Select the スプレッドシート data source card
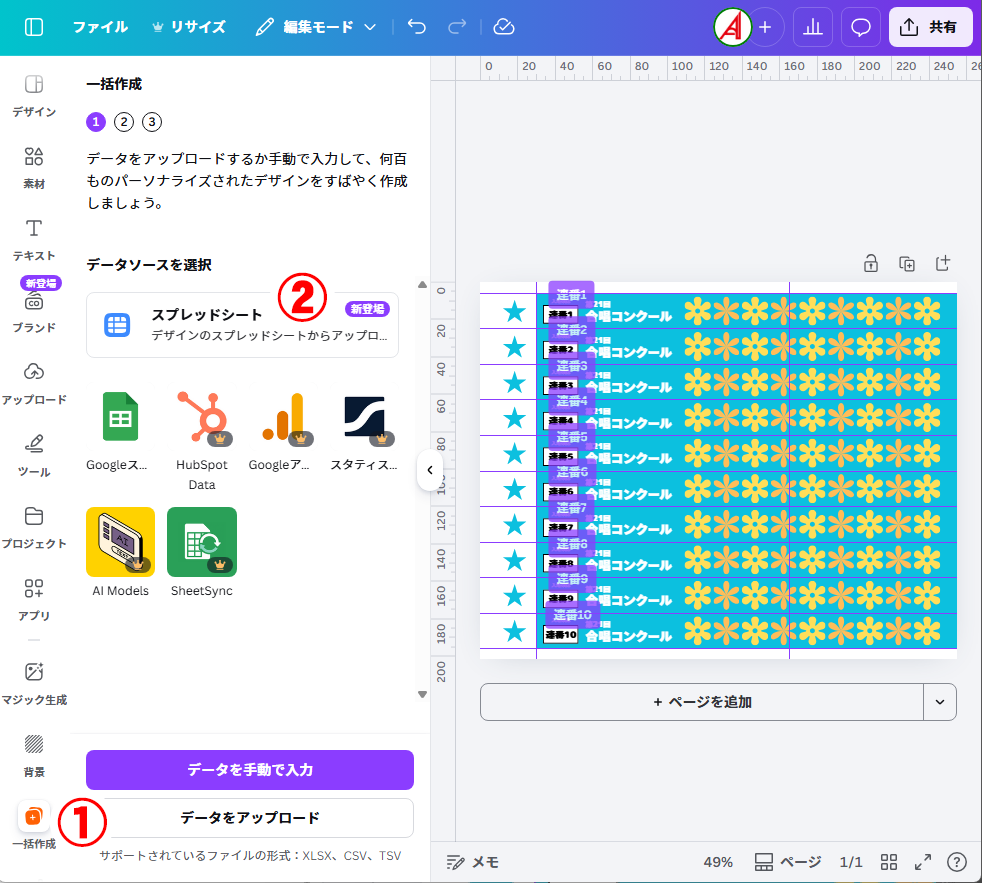The width and height of the screenshot is (982, 883). (x=243, y=325)
